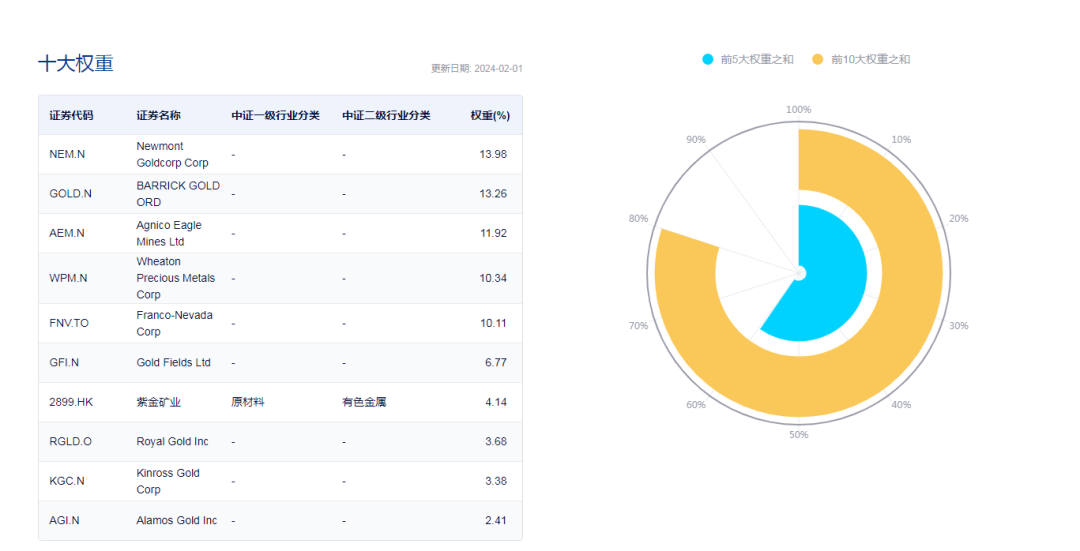The image size is (1080, 551).
Task: Click the Alamos Gold Inc entry
Action: click(176, 521)
